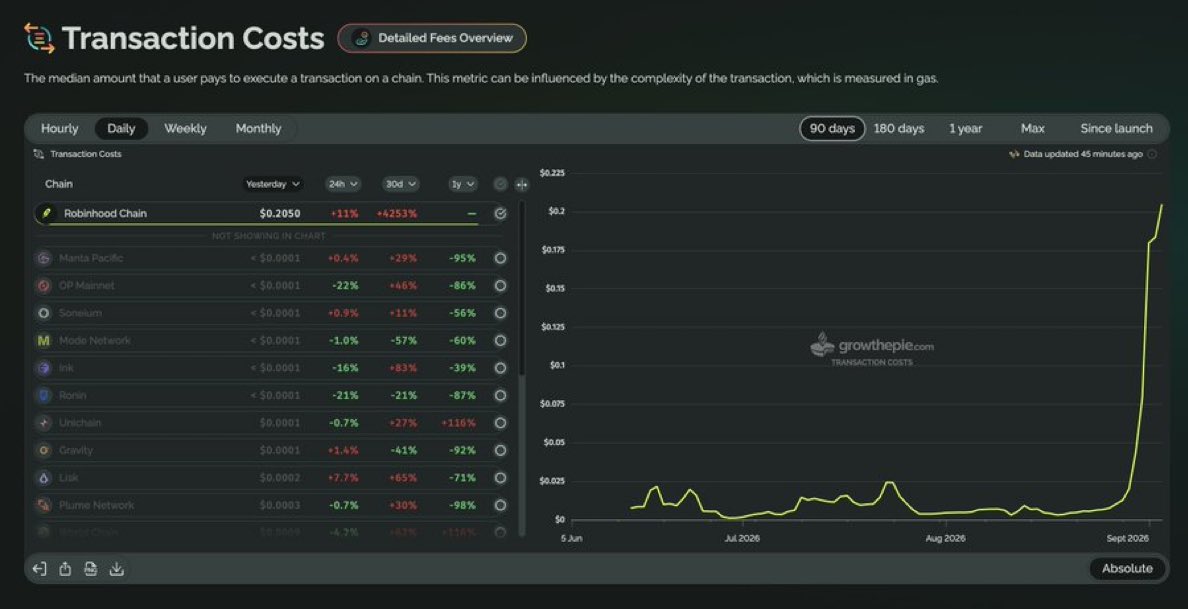The image size is (1188, 609).
Task: Click the small Transaction Costs panel icon
Action: pos(39,154)
